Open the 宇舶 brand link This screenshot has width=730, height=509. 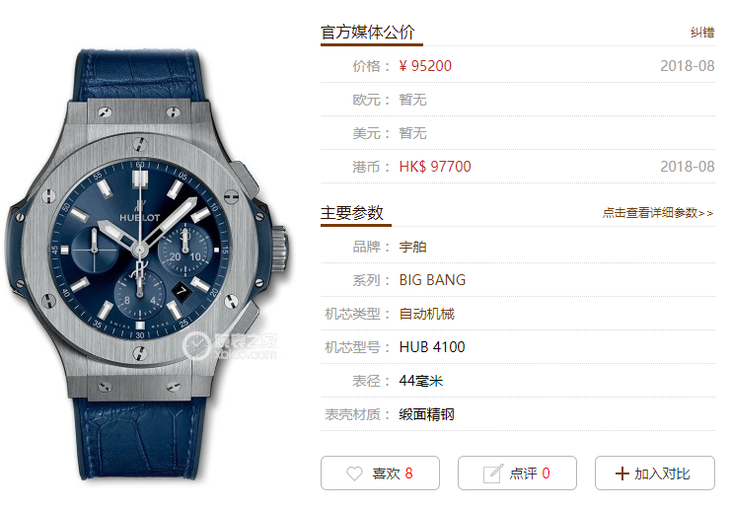click(x=412, y=246)
